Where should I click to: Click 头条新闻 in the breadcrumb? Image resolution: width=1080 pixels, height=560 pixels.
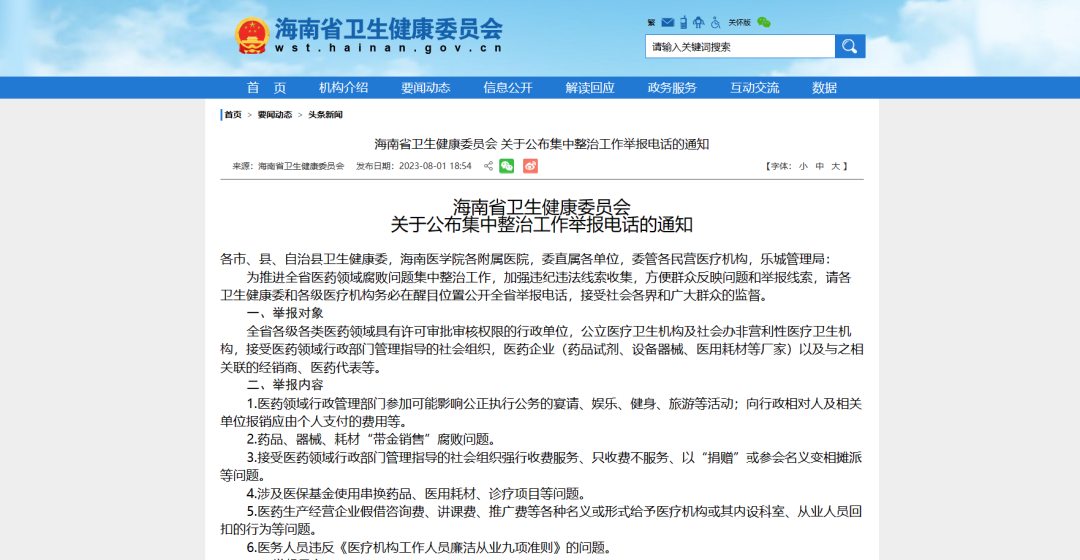pos(325,114)
